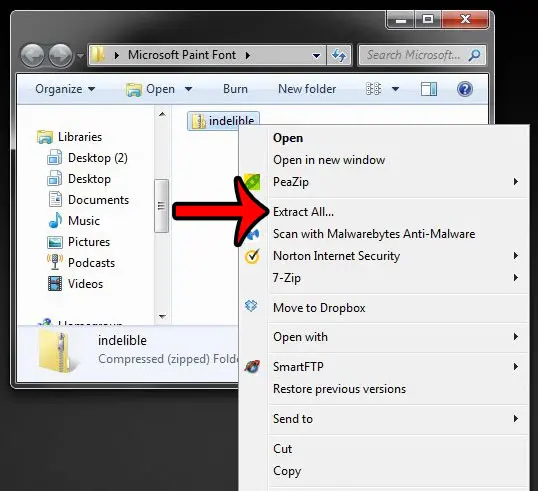Expand the Open button dropdown arrow
The image size is (538, 491).
tap(188, 89)
